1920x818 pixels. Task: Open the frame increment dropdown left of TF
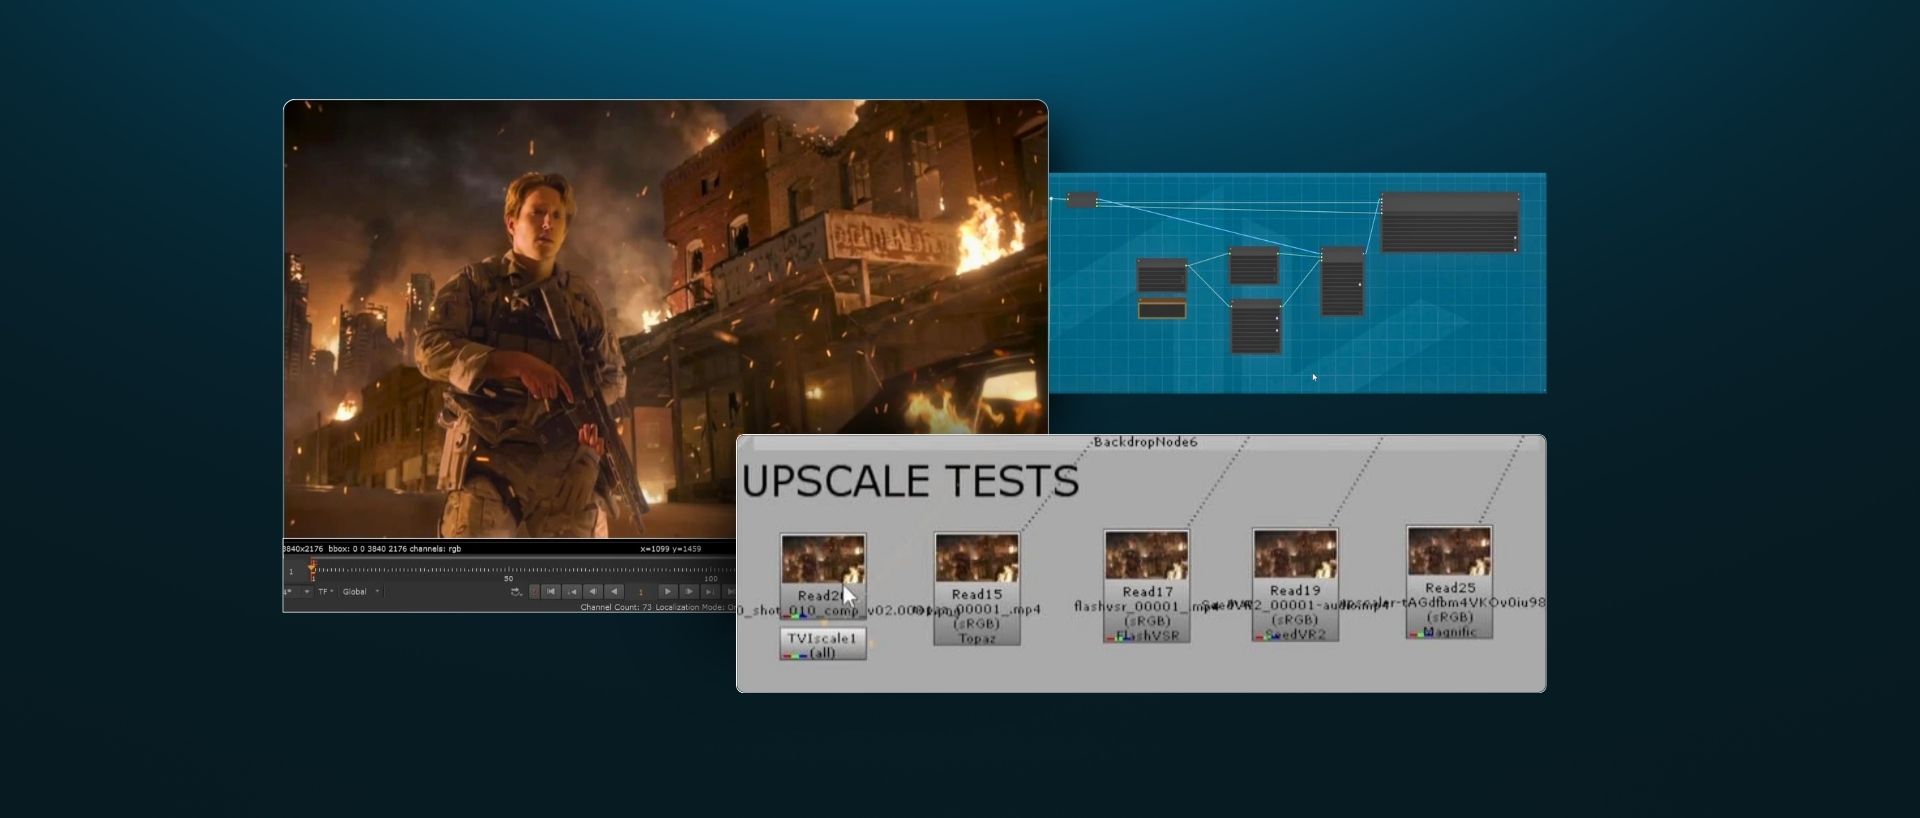click(x=297, y=592)
